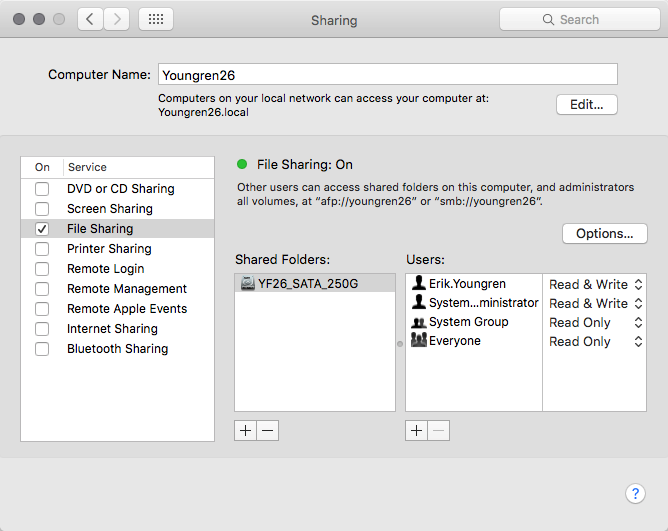Image resolution: width=668 pixels, height=531 pixels.
Task: Show all preferences grid icon
Action: pos(156,19)
